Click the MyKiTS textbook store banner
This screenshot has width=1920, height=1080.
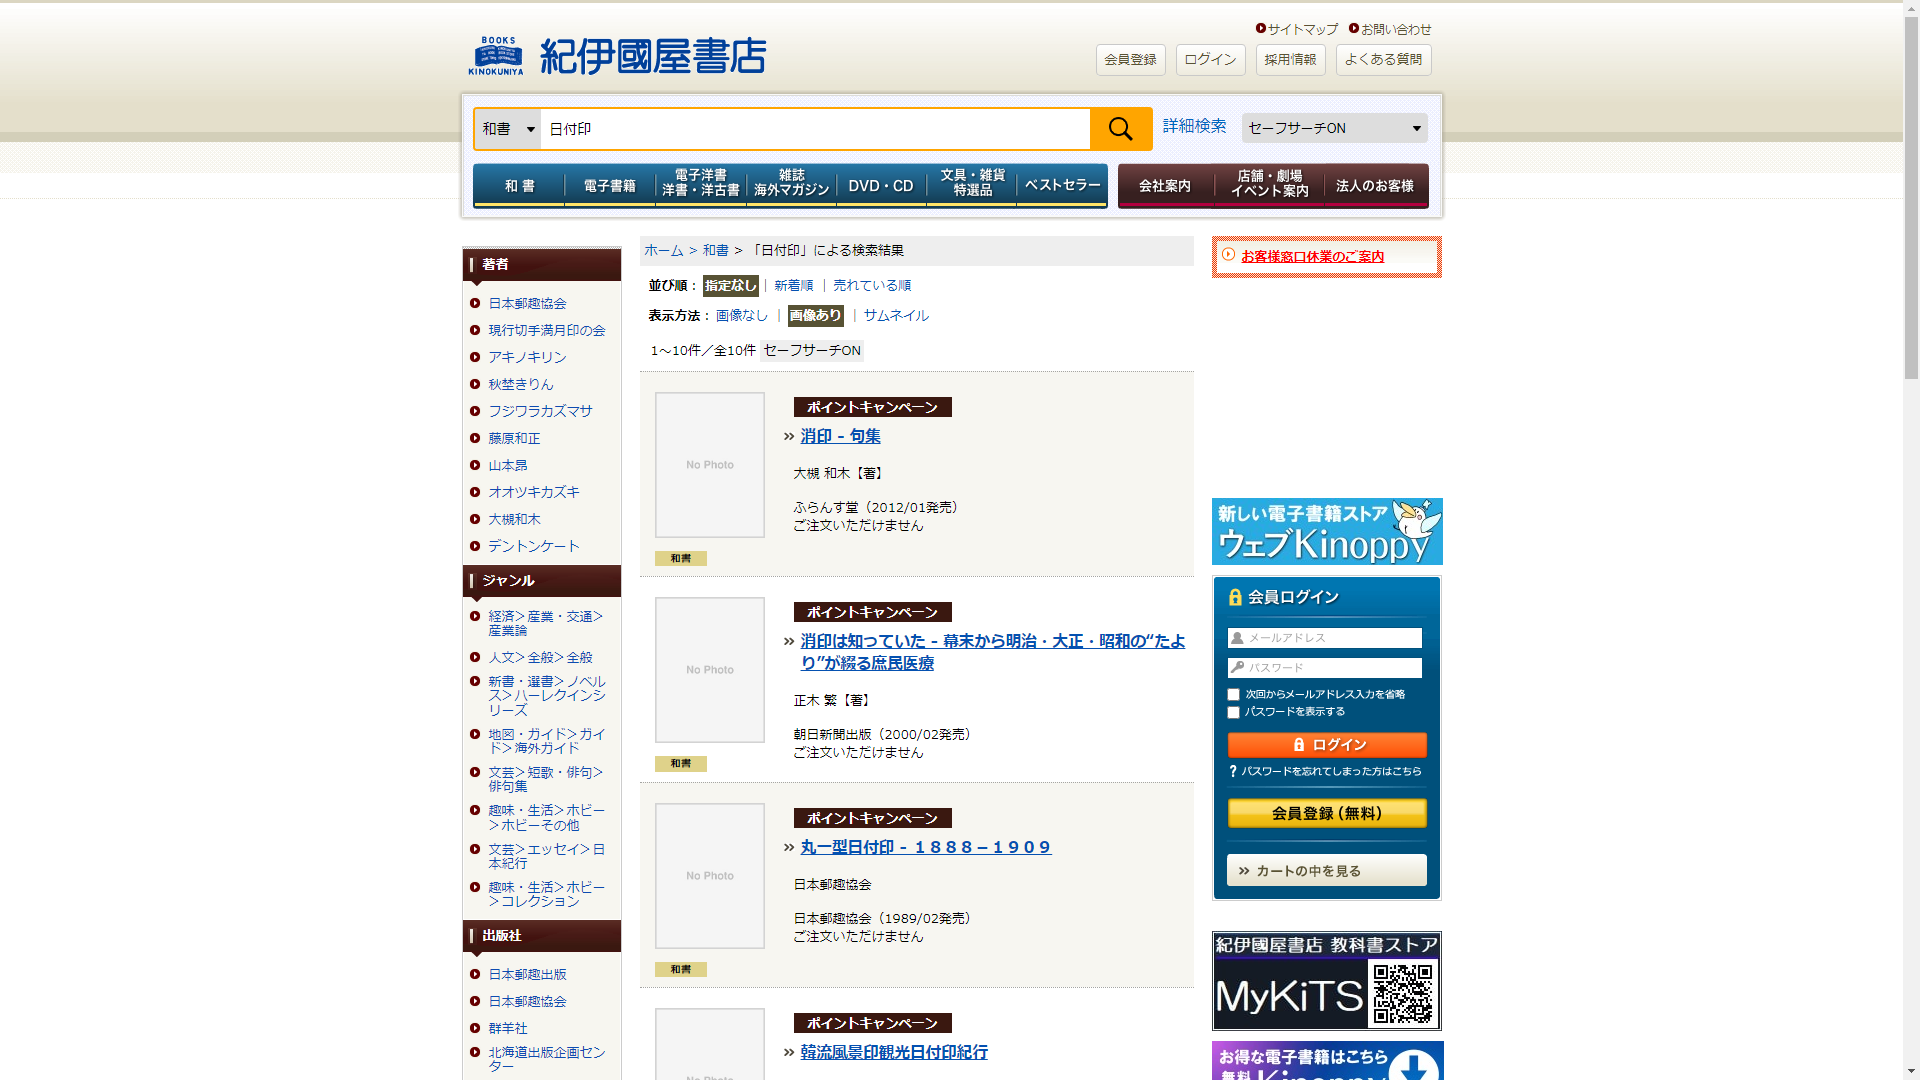coord(1326,981)
